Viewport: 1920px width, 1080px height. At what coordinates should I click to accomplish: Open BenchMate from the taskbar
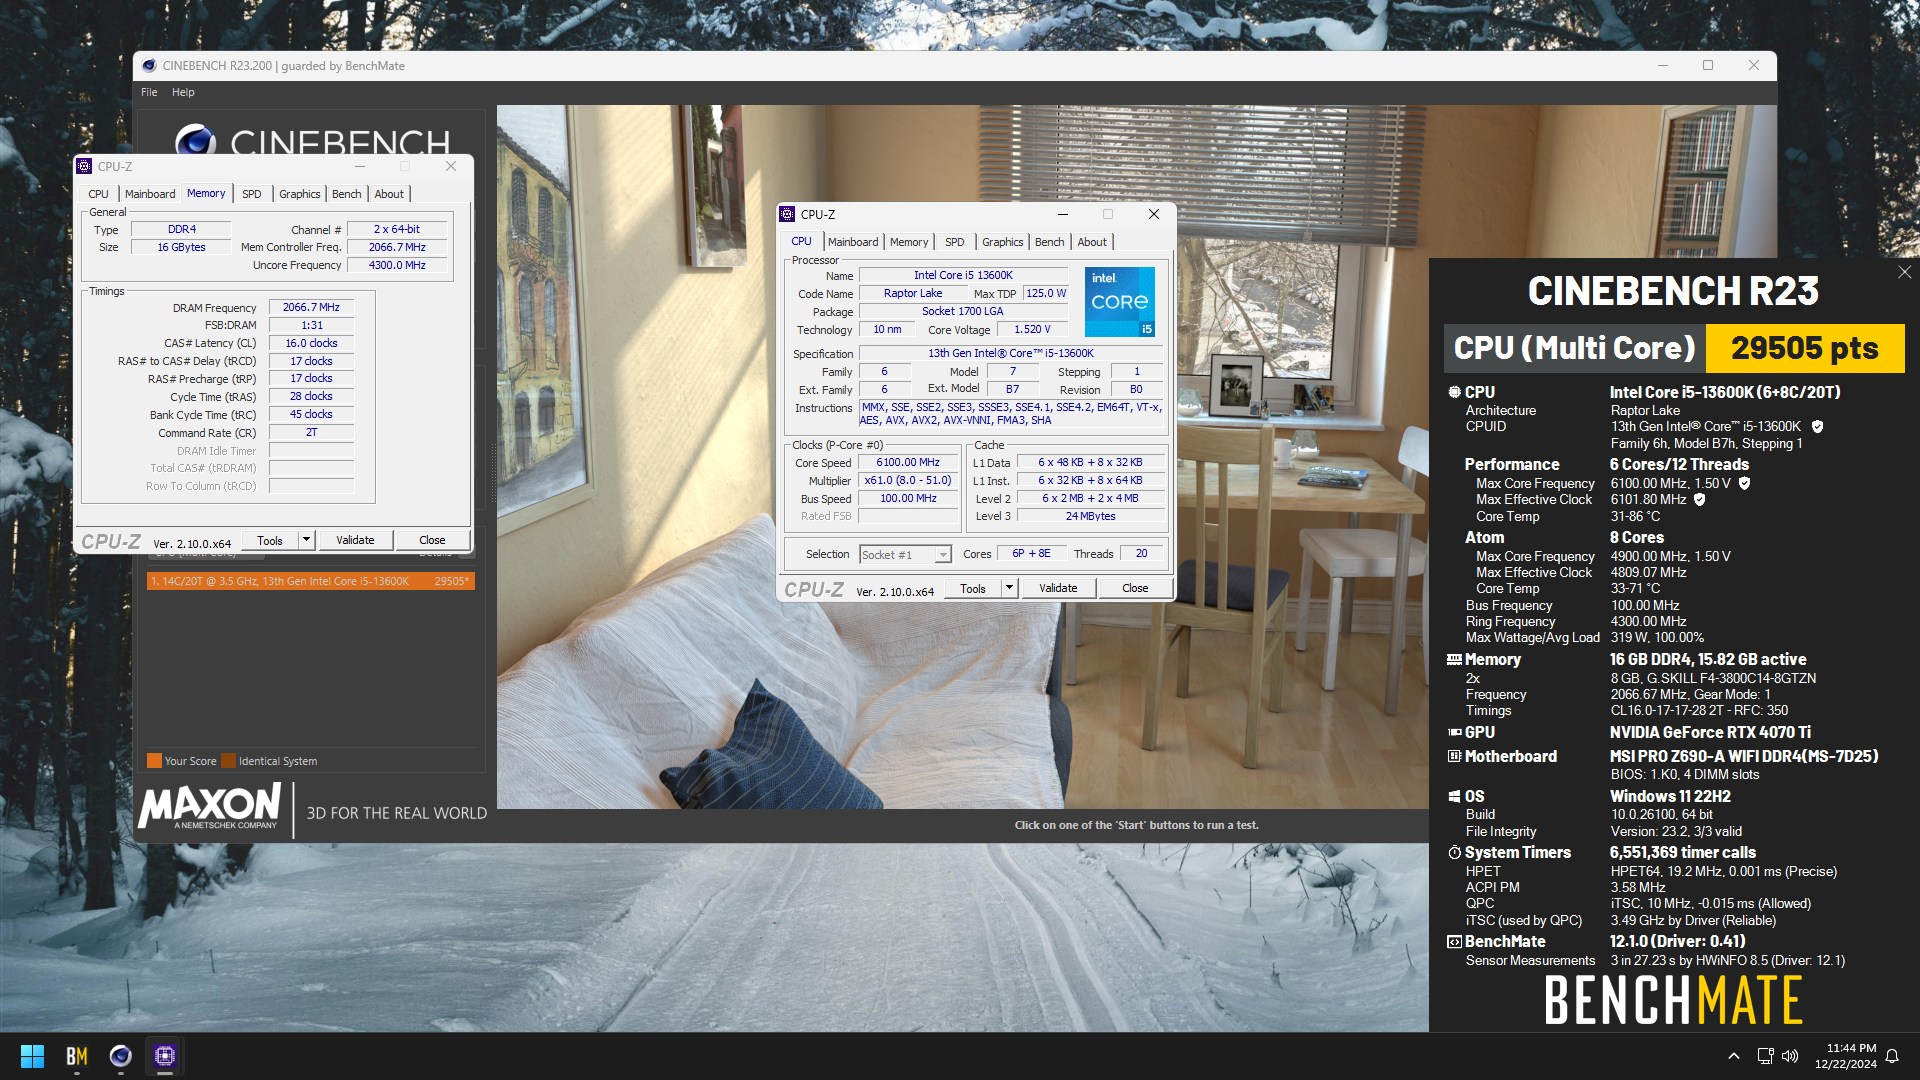77,1056
